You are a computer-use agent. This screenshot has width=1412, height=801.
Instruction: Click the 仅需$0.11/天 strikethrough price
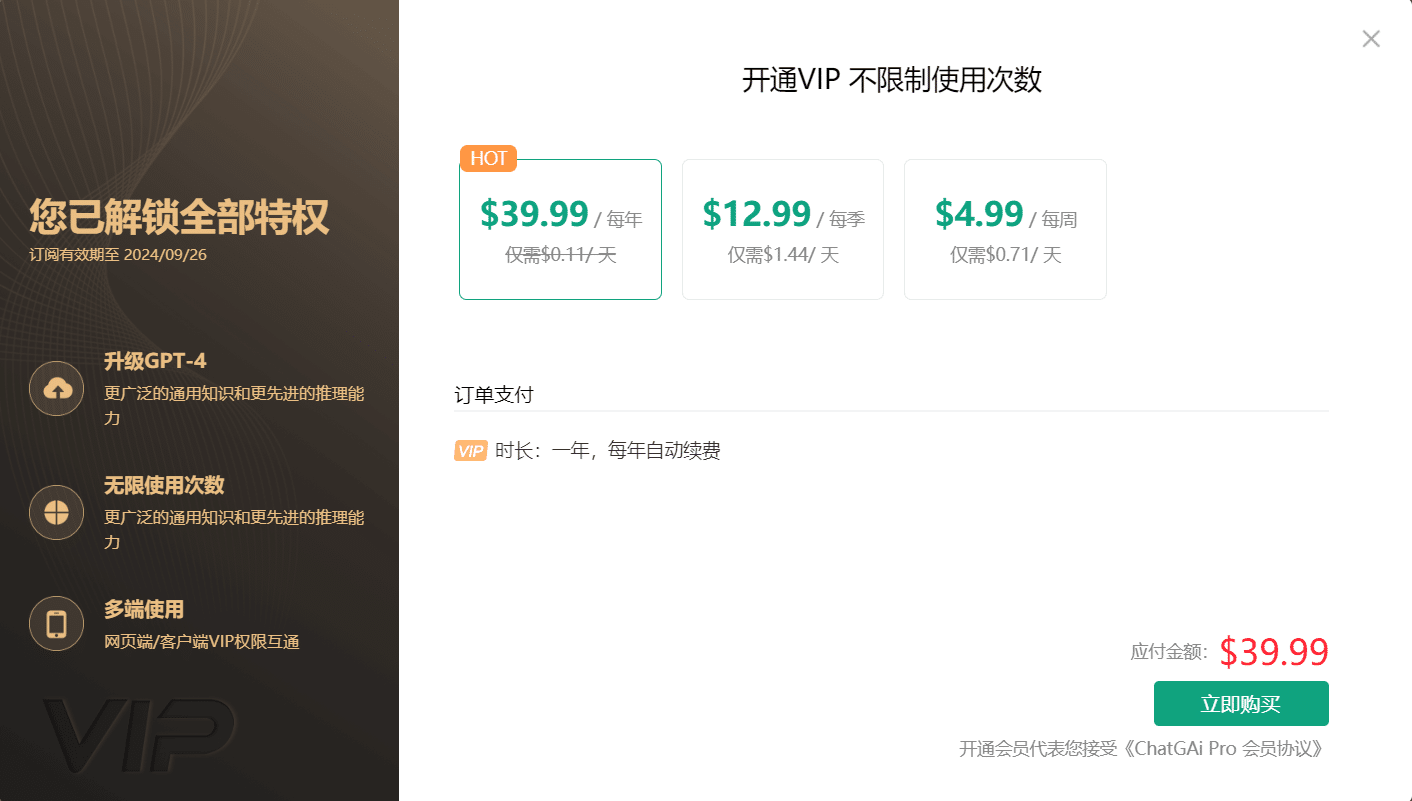tap(560, 255)
